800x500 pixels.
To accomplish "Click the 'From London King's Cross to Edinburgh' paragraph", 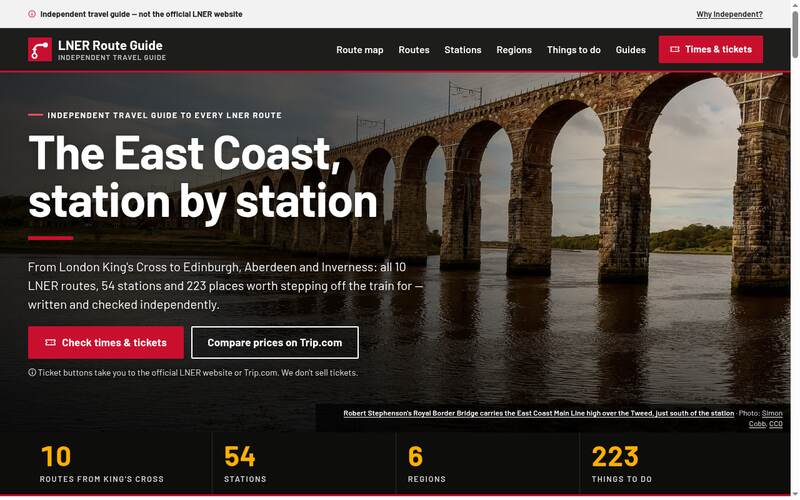I will (225, 286).
